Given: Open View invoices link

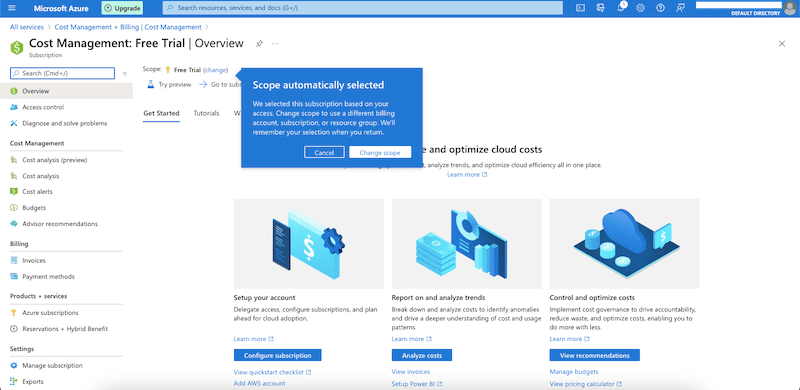Looking at the screenshot, I should pyautogui.click(x=411, y=372).
